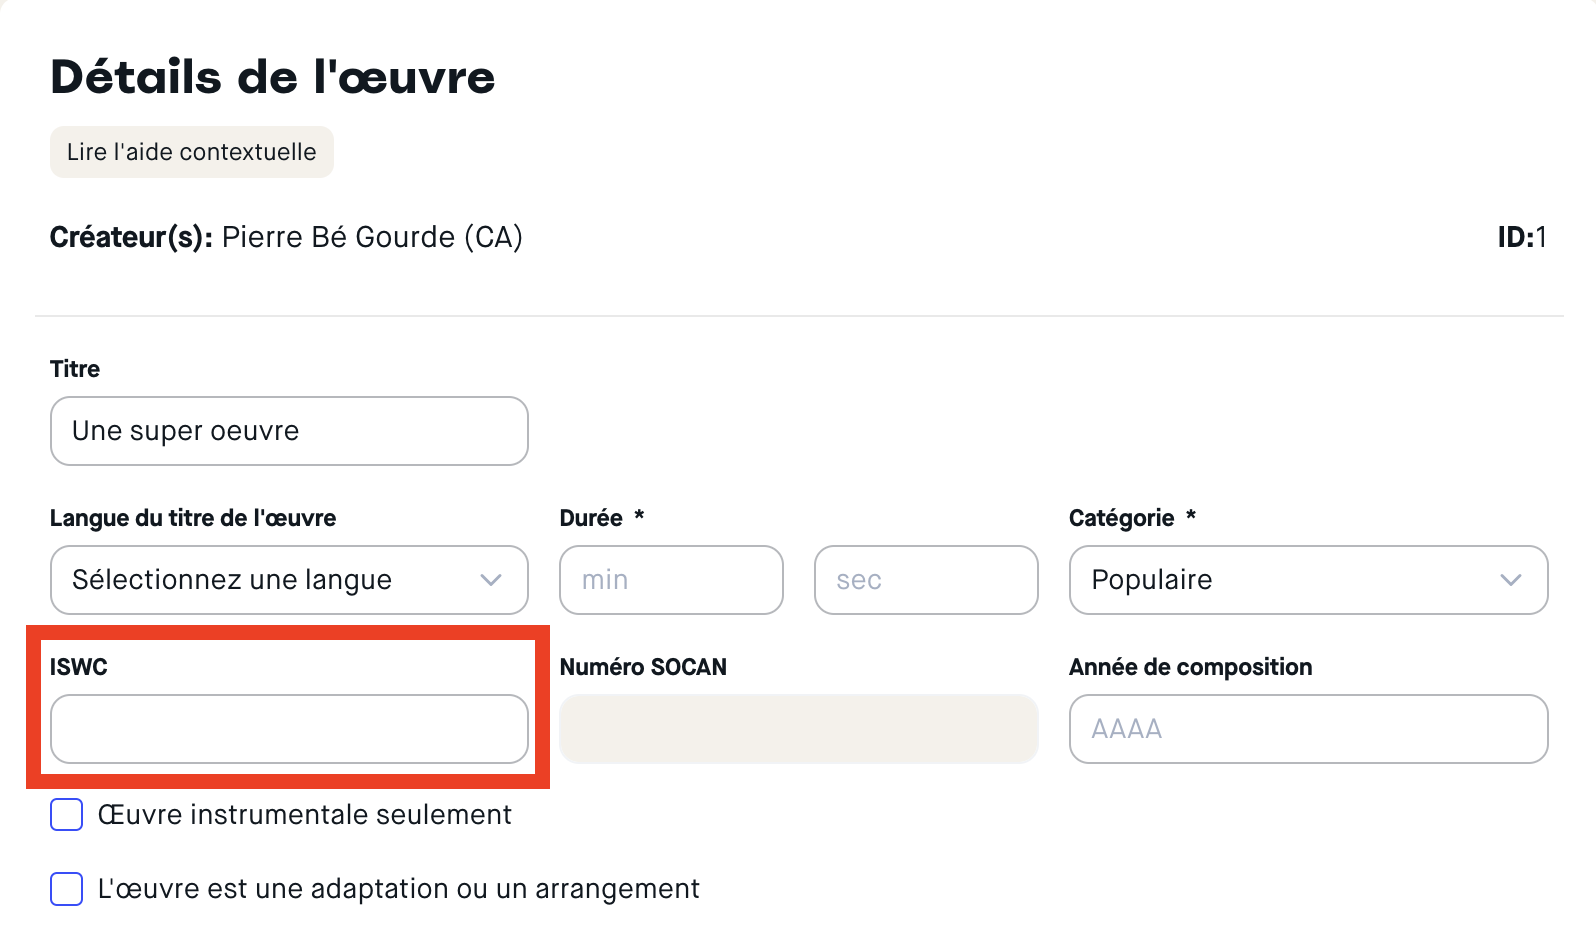Click the Œuvre instrumentale seulement label text
This screenshot has height=934, width=1596.
pos(304,815)
